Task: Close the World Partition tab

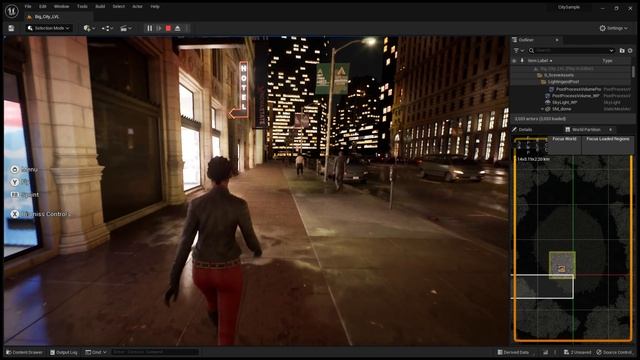Action: pos(611,130)
